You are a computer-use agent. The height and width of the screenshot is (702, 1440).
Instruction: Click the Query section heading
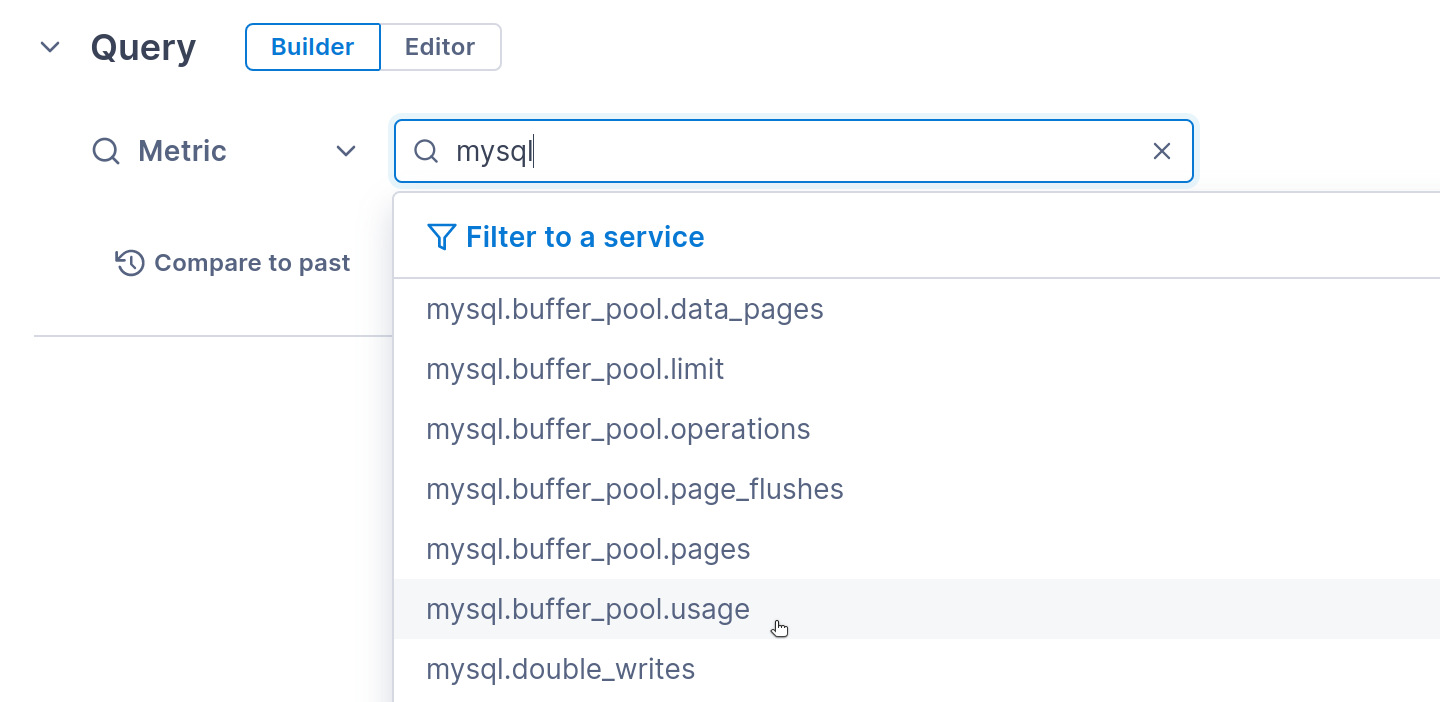[143, 47]
